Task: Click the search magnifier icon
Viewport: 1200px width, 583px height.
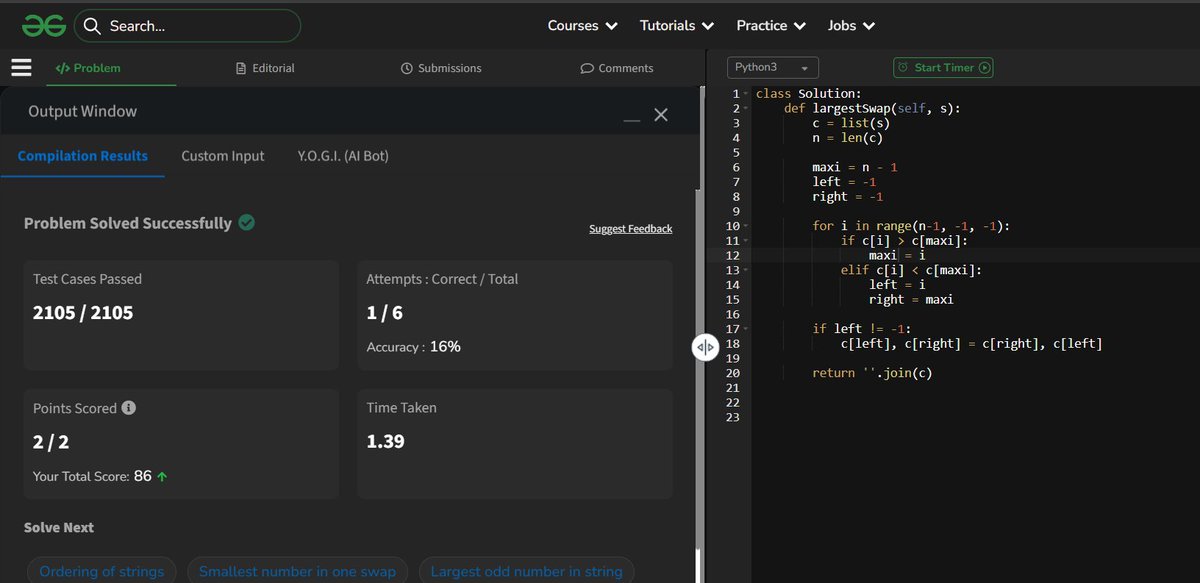Action: [x=92, y=26]
